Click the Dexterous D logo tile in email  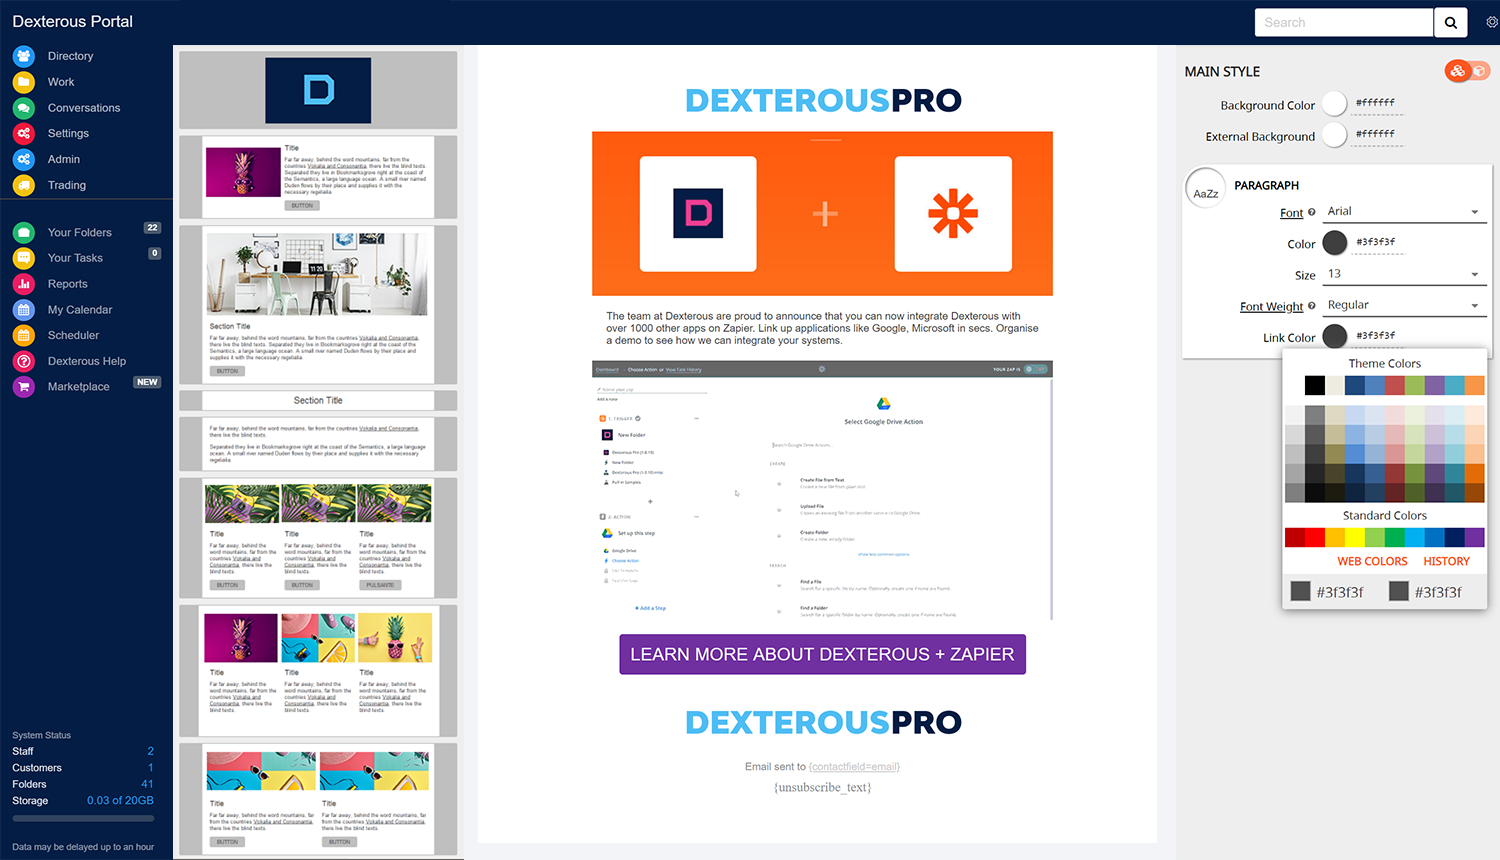point(698,213)
